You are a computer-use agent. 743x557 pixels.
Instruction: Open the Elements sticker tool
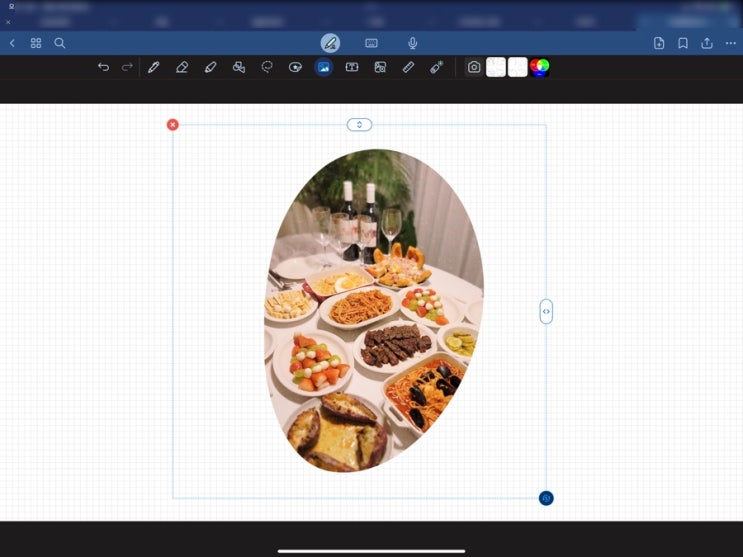click(x=295, y=67)
